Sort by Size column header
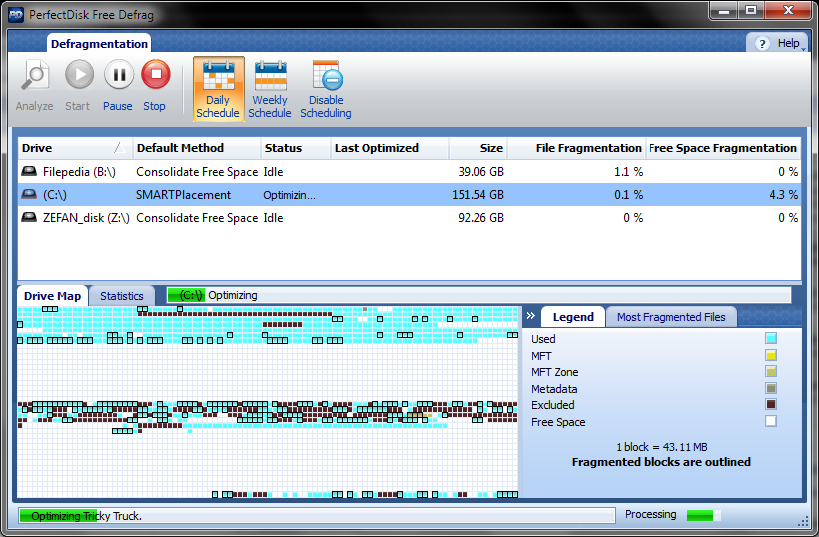819x537 pixels. [478, 148]
